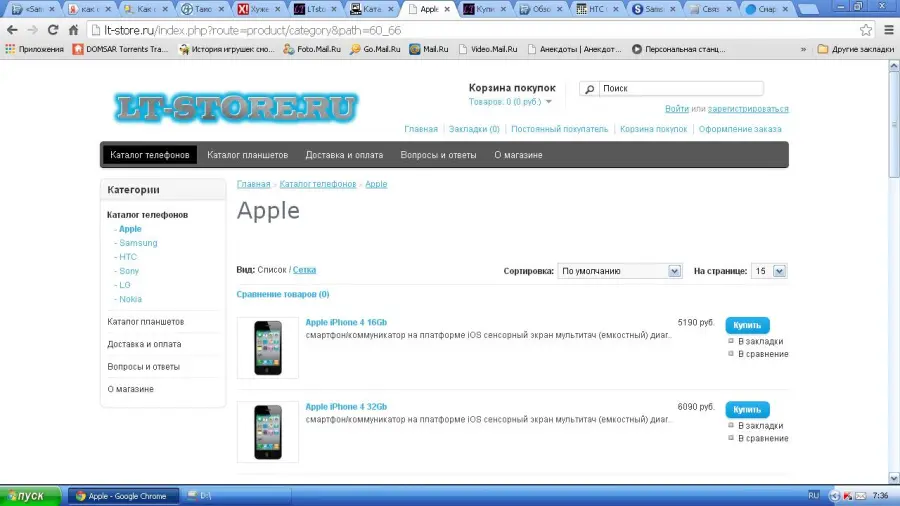This screenshot has height=506, width=900.
Task: Select О магазине menu item
Action: tap(518, 155)
